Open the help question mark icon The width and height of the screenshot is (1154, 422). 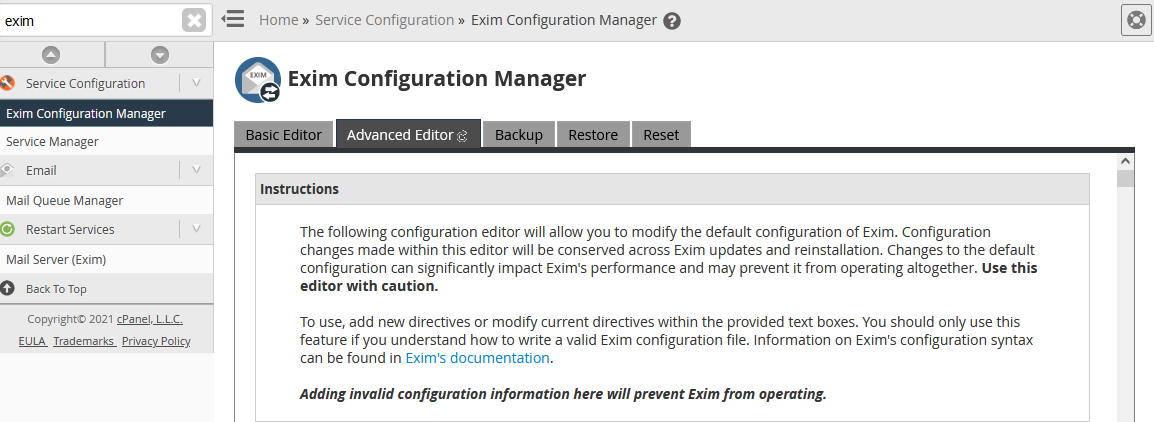tap(672, 20)
